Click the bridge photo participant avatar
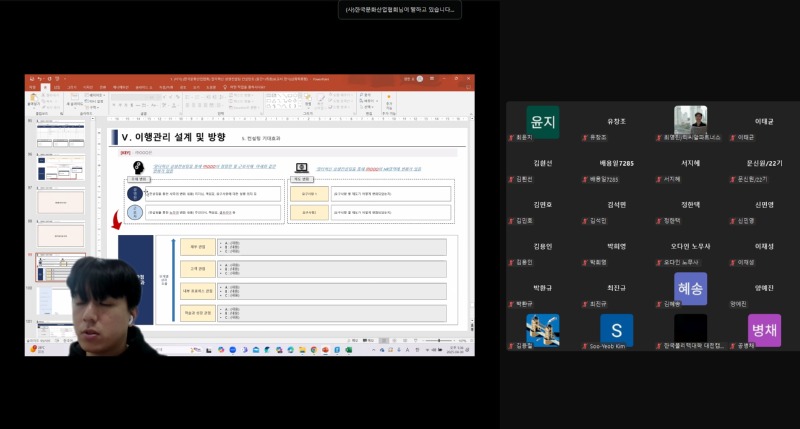The image size is (800, 429). click(542, 330)
